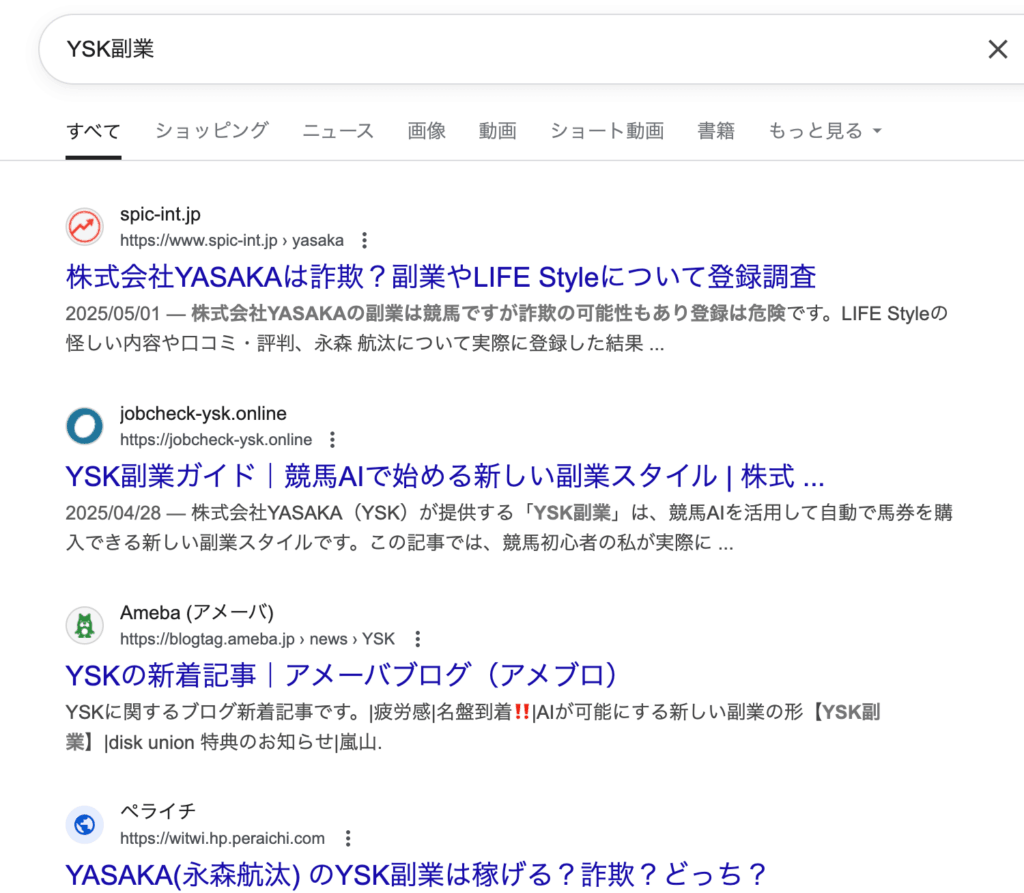Switch to the ニュース tab
1024x893 pixels.
[x=338, y=131]
